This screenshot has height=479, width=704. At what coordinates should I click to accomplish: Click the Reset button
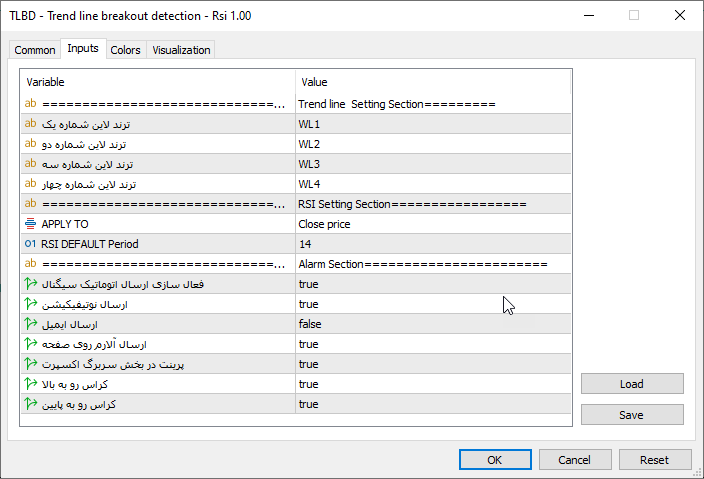point(654,460)
